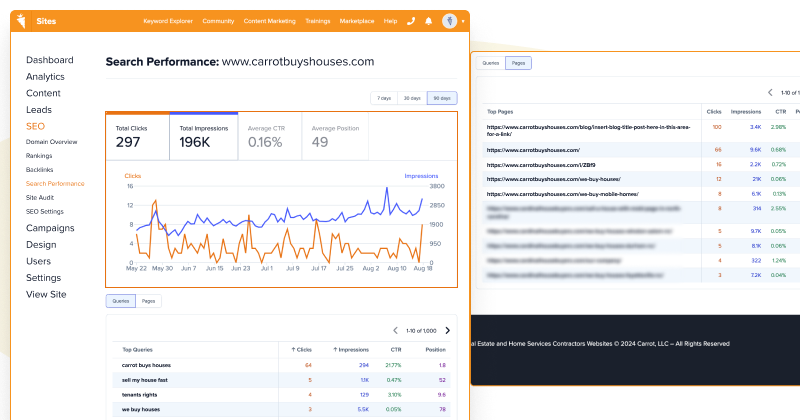Image resolution: width=800 pixels, height=420 pixels.
Task: Click View Site in the sidebar
Action: pos(46,294)
